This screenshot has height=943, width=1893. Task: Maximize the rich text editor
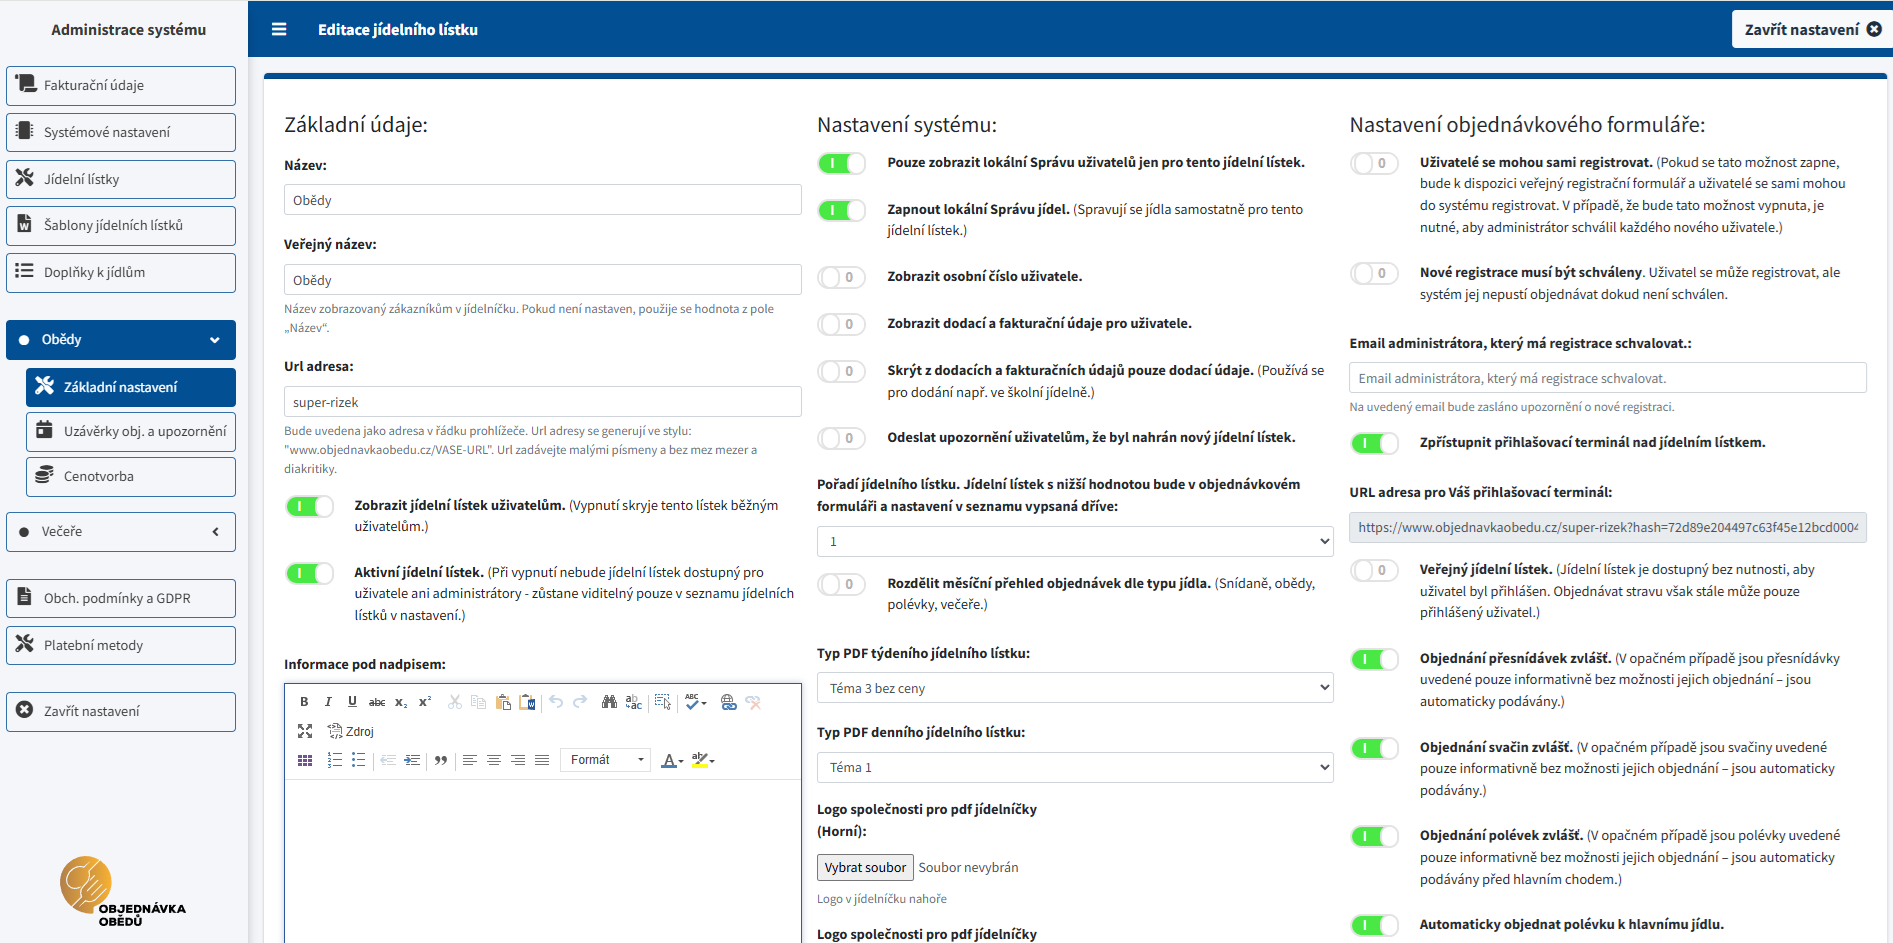pos(305,731)
